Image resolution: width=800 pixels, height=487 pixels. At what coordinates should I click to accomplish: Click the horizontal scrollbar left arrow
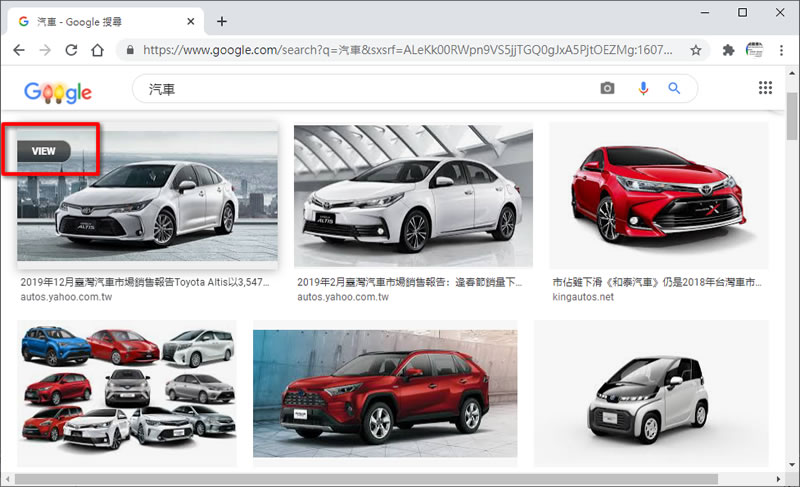(8, 479)
